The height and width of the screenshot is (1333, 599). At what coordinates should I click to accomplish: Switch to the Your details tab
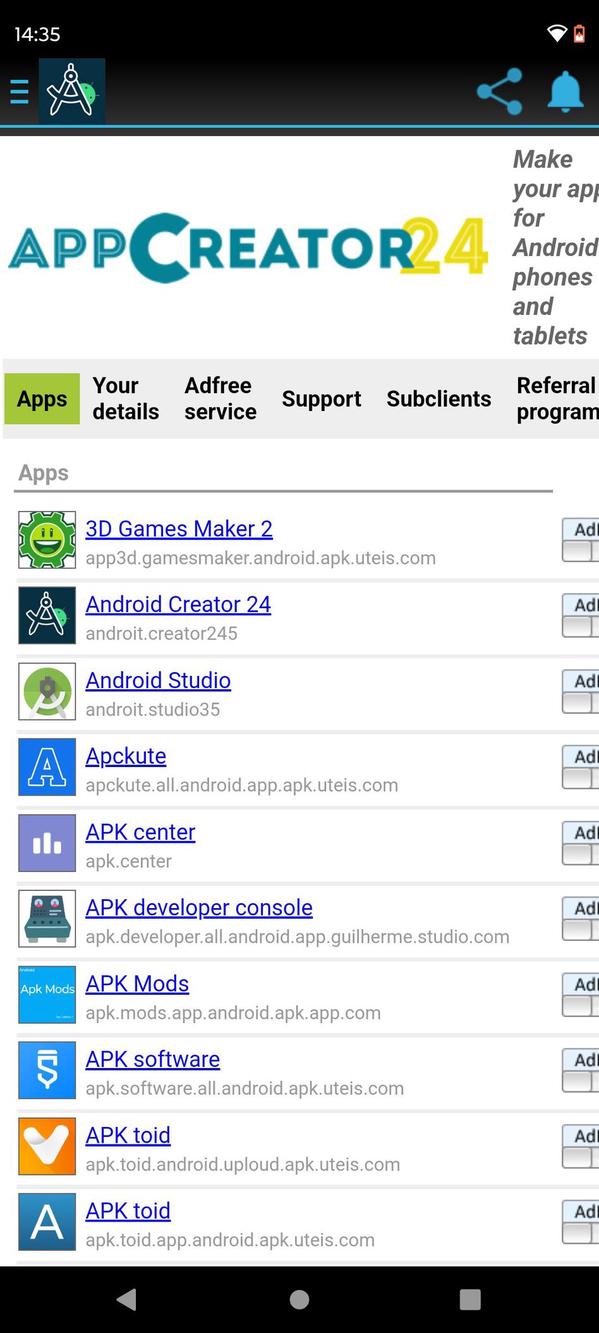point(124,398)
